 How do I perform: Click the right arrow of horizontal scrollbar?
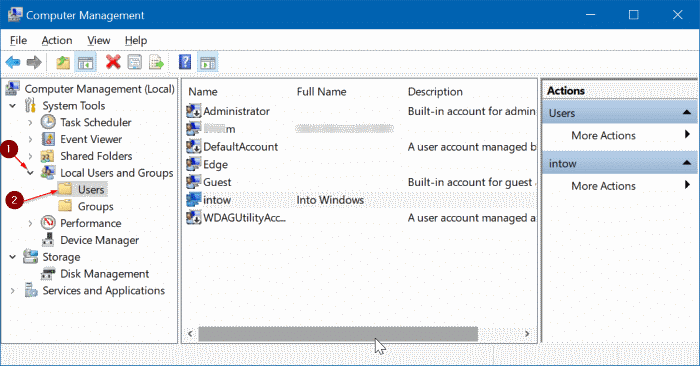pyautogui.click(x=527, y=333)
